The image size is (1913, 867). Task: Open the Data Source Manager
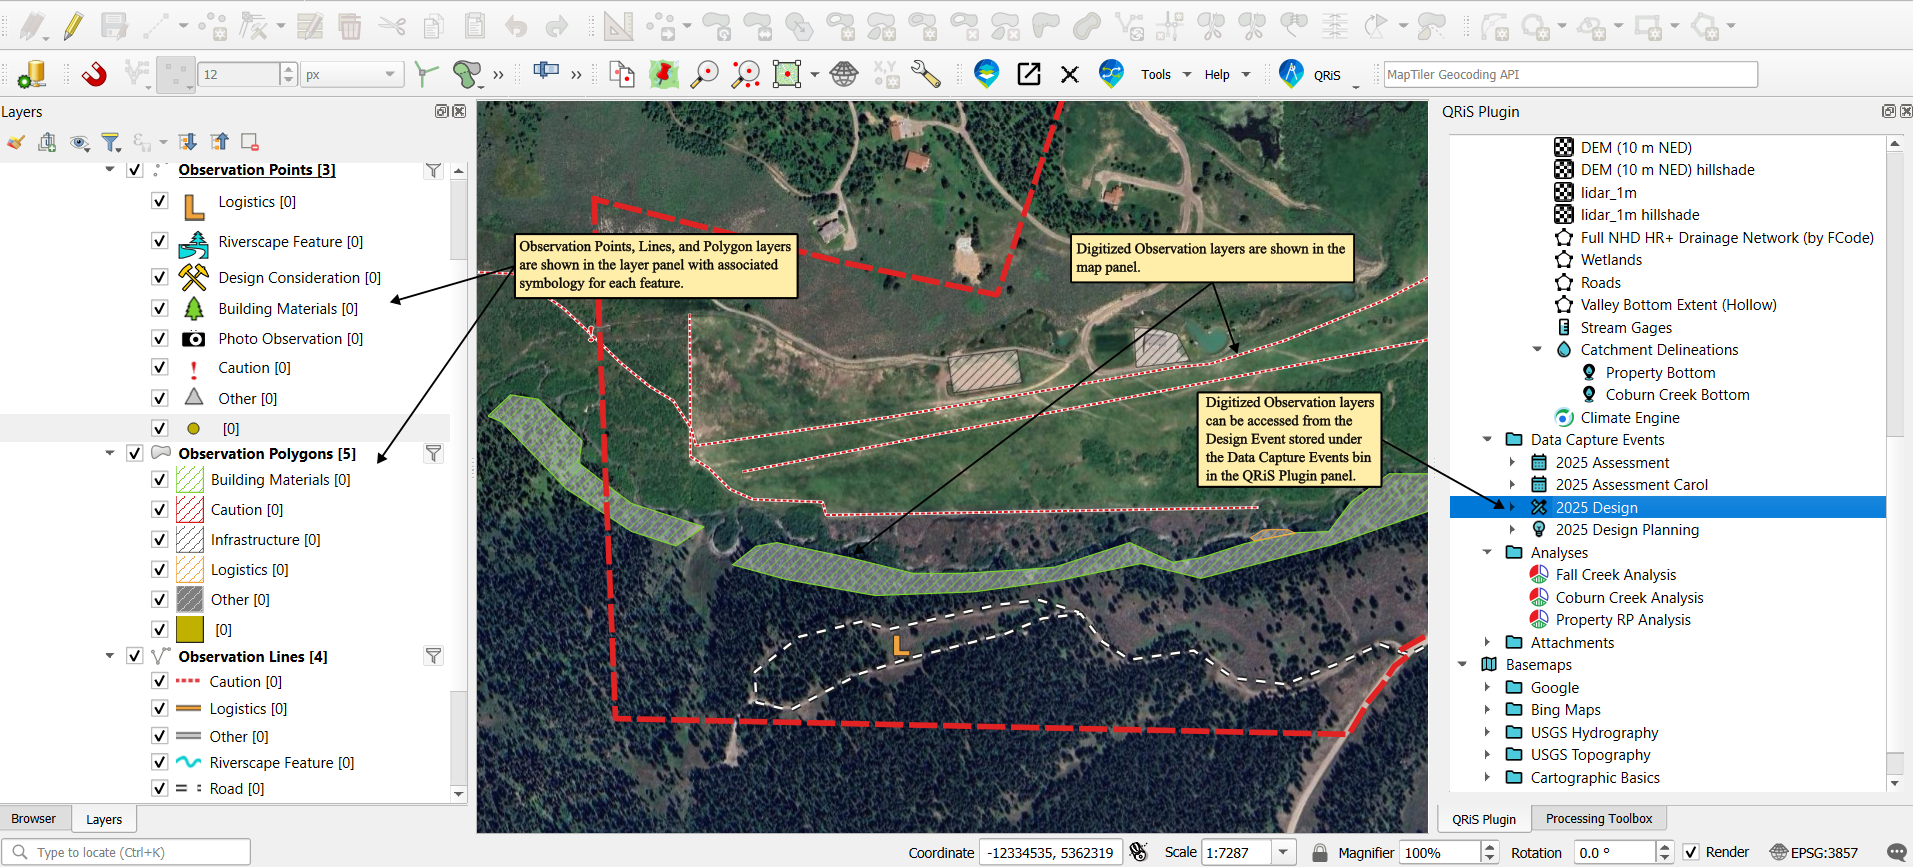pyautogui.click(x=32, y=74)
